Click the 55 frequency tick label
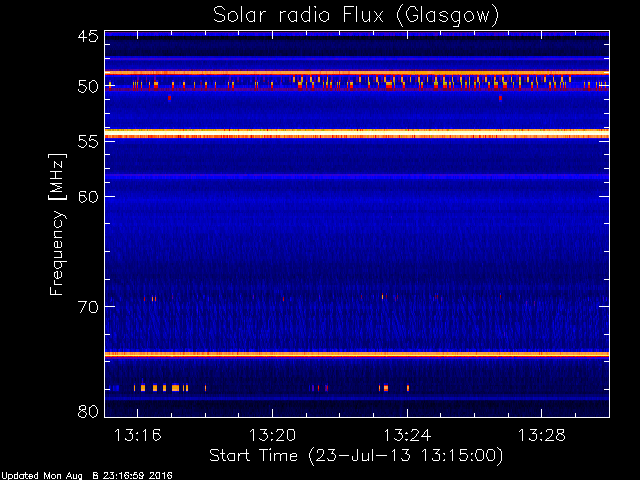Image resolution: width=640 pixels, height=480 pixels. 88,142
